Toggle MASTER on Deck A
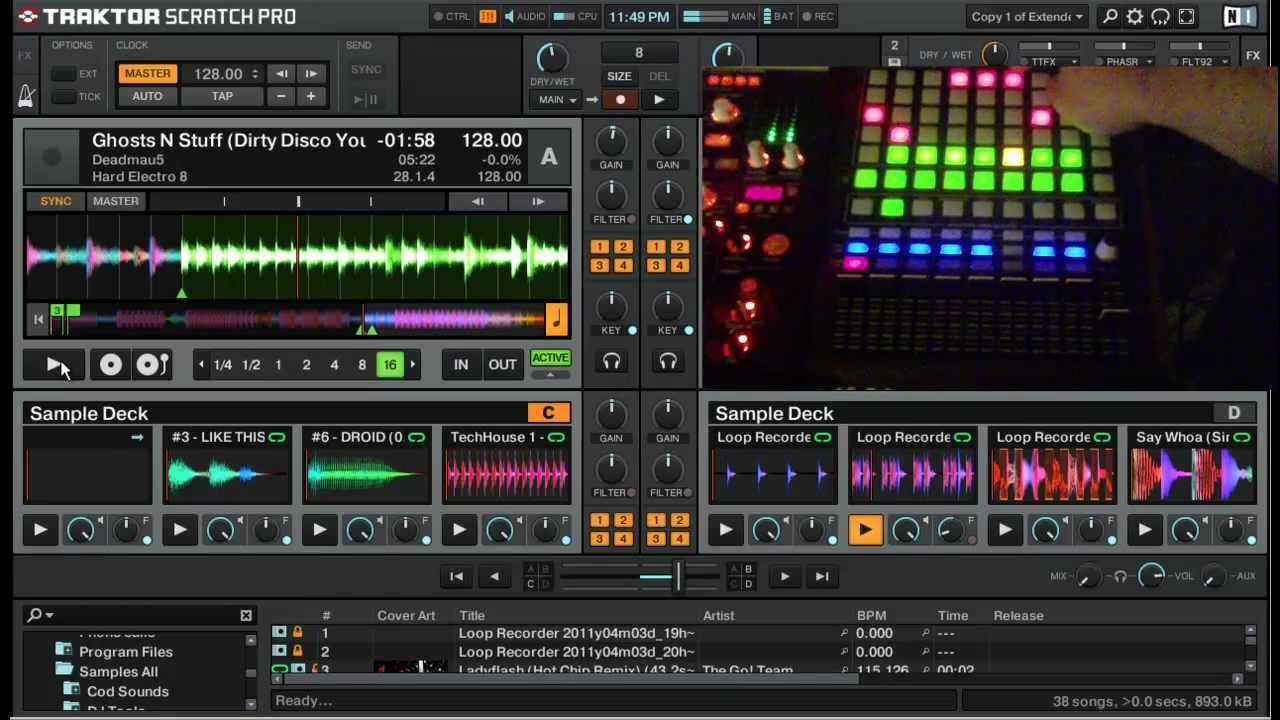 point(116,201)
